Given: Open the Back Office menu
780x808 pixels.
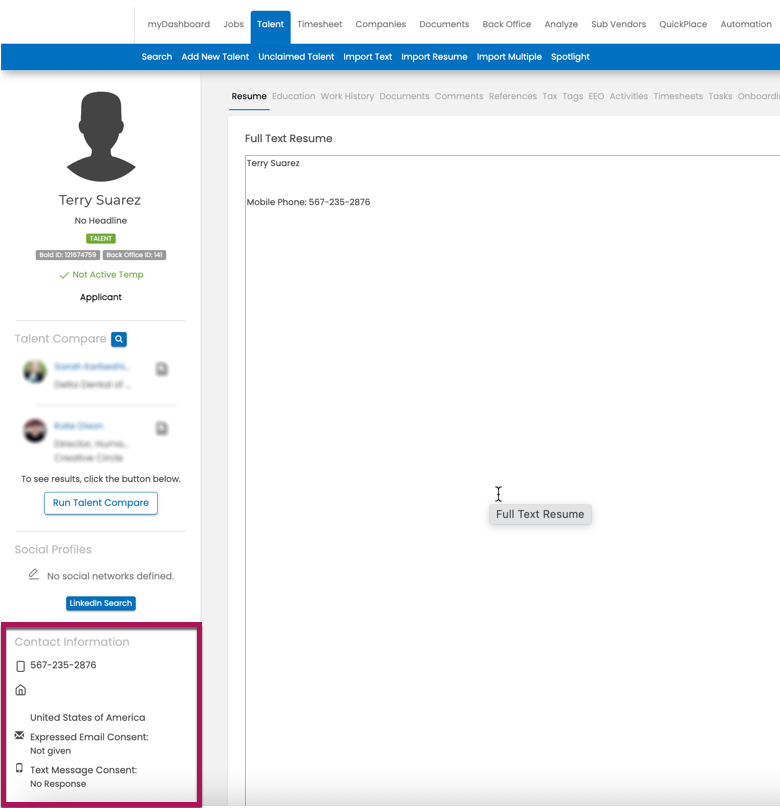Looking at the screenshot, I should point(506,24).
